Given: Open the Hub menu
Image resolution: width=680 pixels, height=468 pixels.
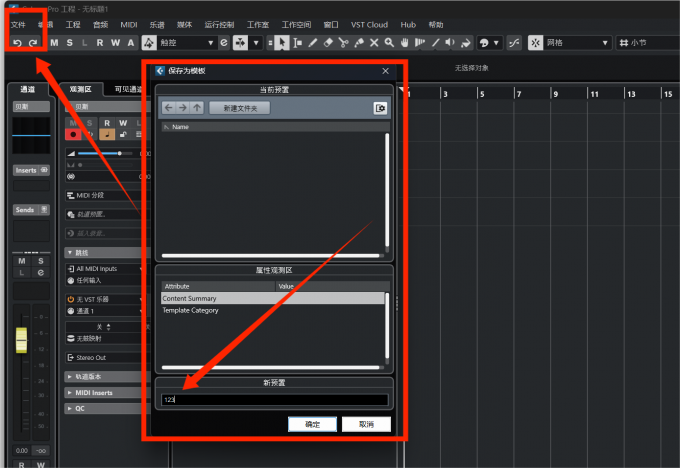Looking at the screenshot, I should pos(408,25).
